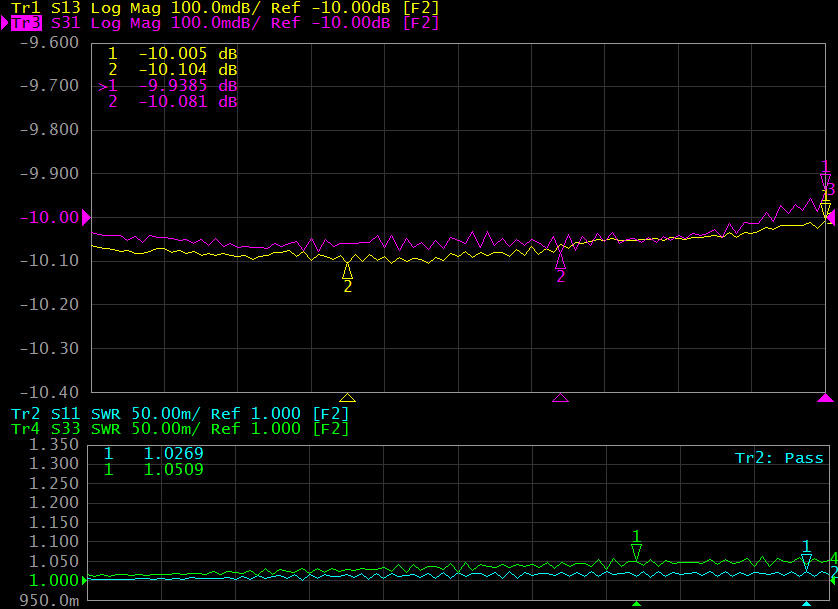Click the 950.0m SWR scale label

pos(49,600)
